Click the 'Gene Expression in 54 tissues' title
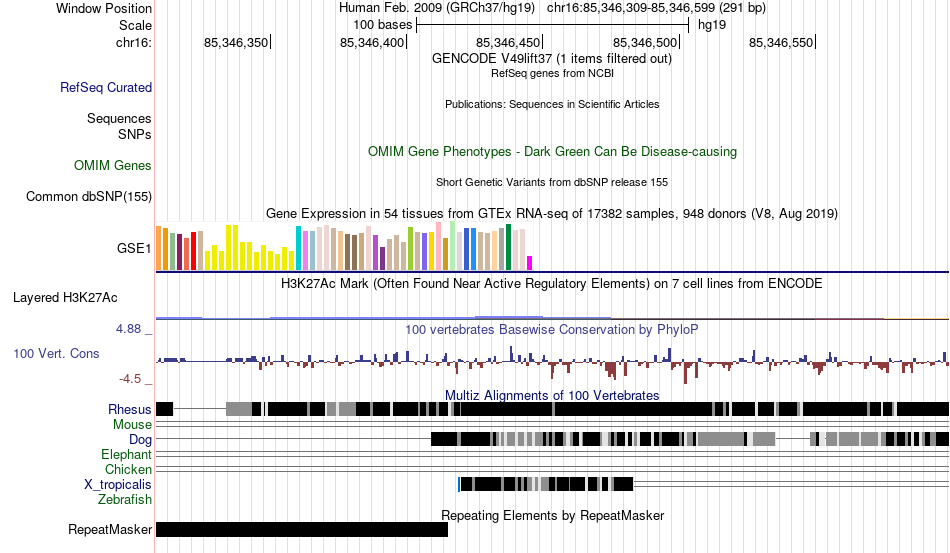Viewport: 950px width, 553px height. pyautogui.click(x=552, y=213)
